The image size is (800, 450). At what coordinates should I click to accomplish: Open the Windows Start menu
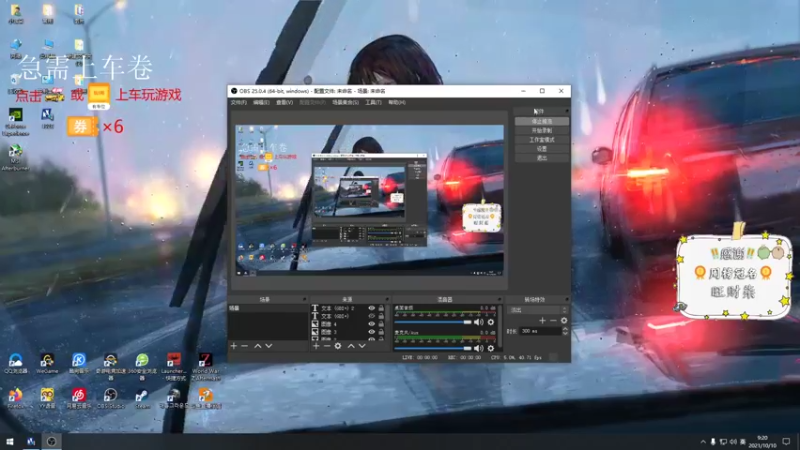tap(10, 441)
